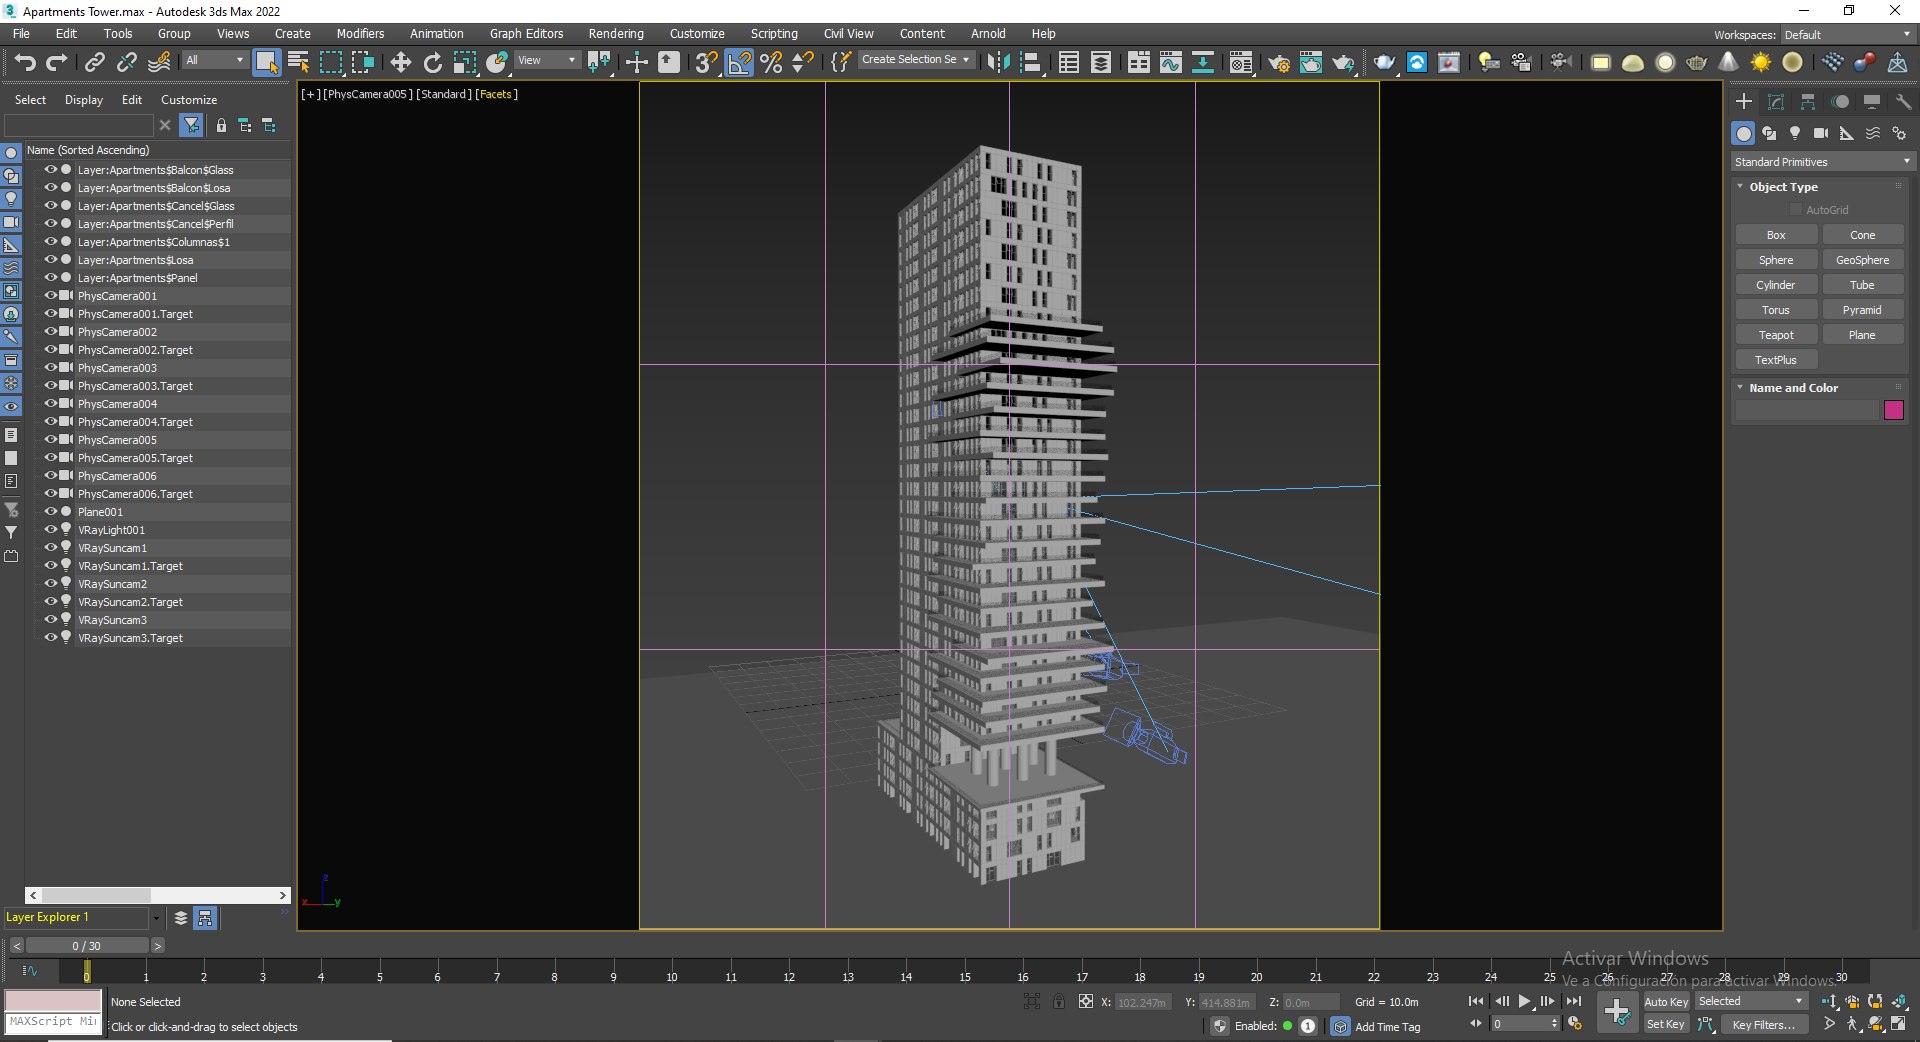Image resolution: width=1920 pixels, height=1042 pixels.
Task: Open the Utilities wrench panel icon
Action: pos(1903,102)
